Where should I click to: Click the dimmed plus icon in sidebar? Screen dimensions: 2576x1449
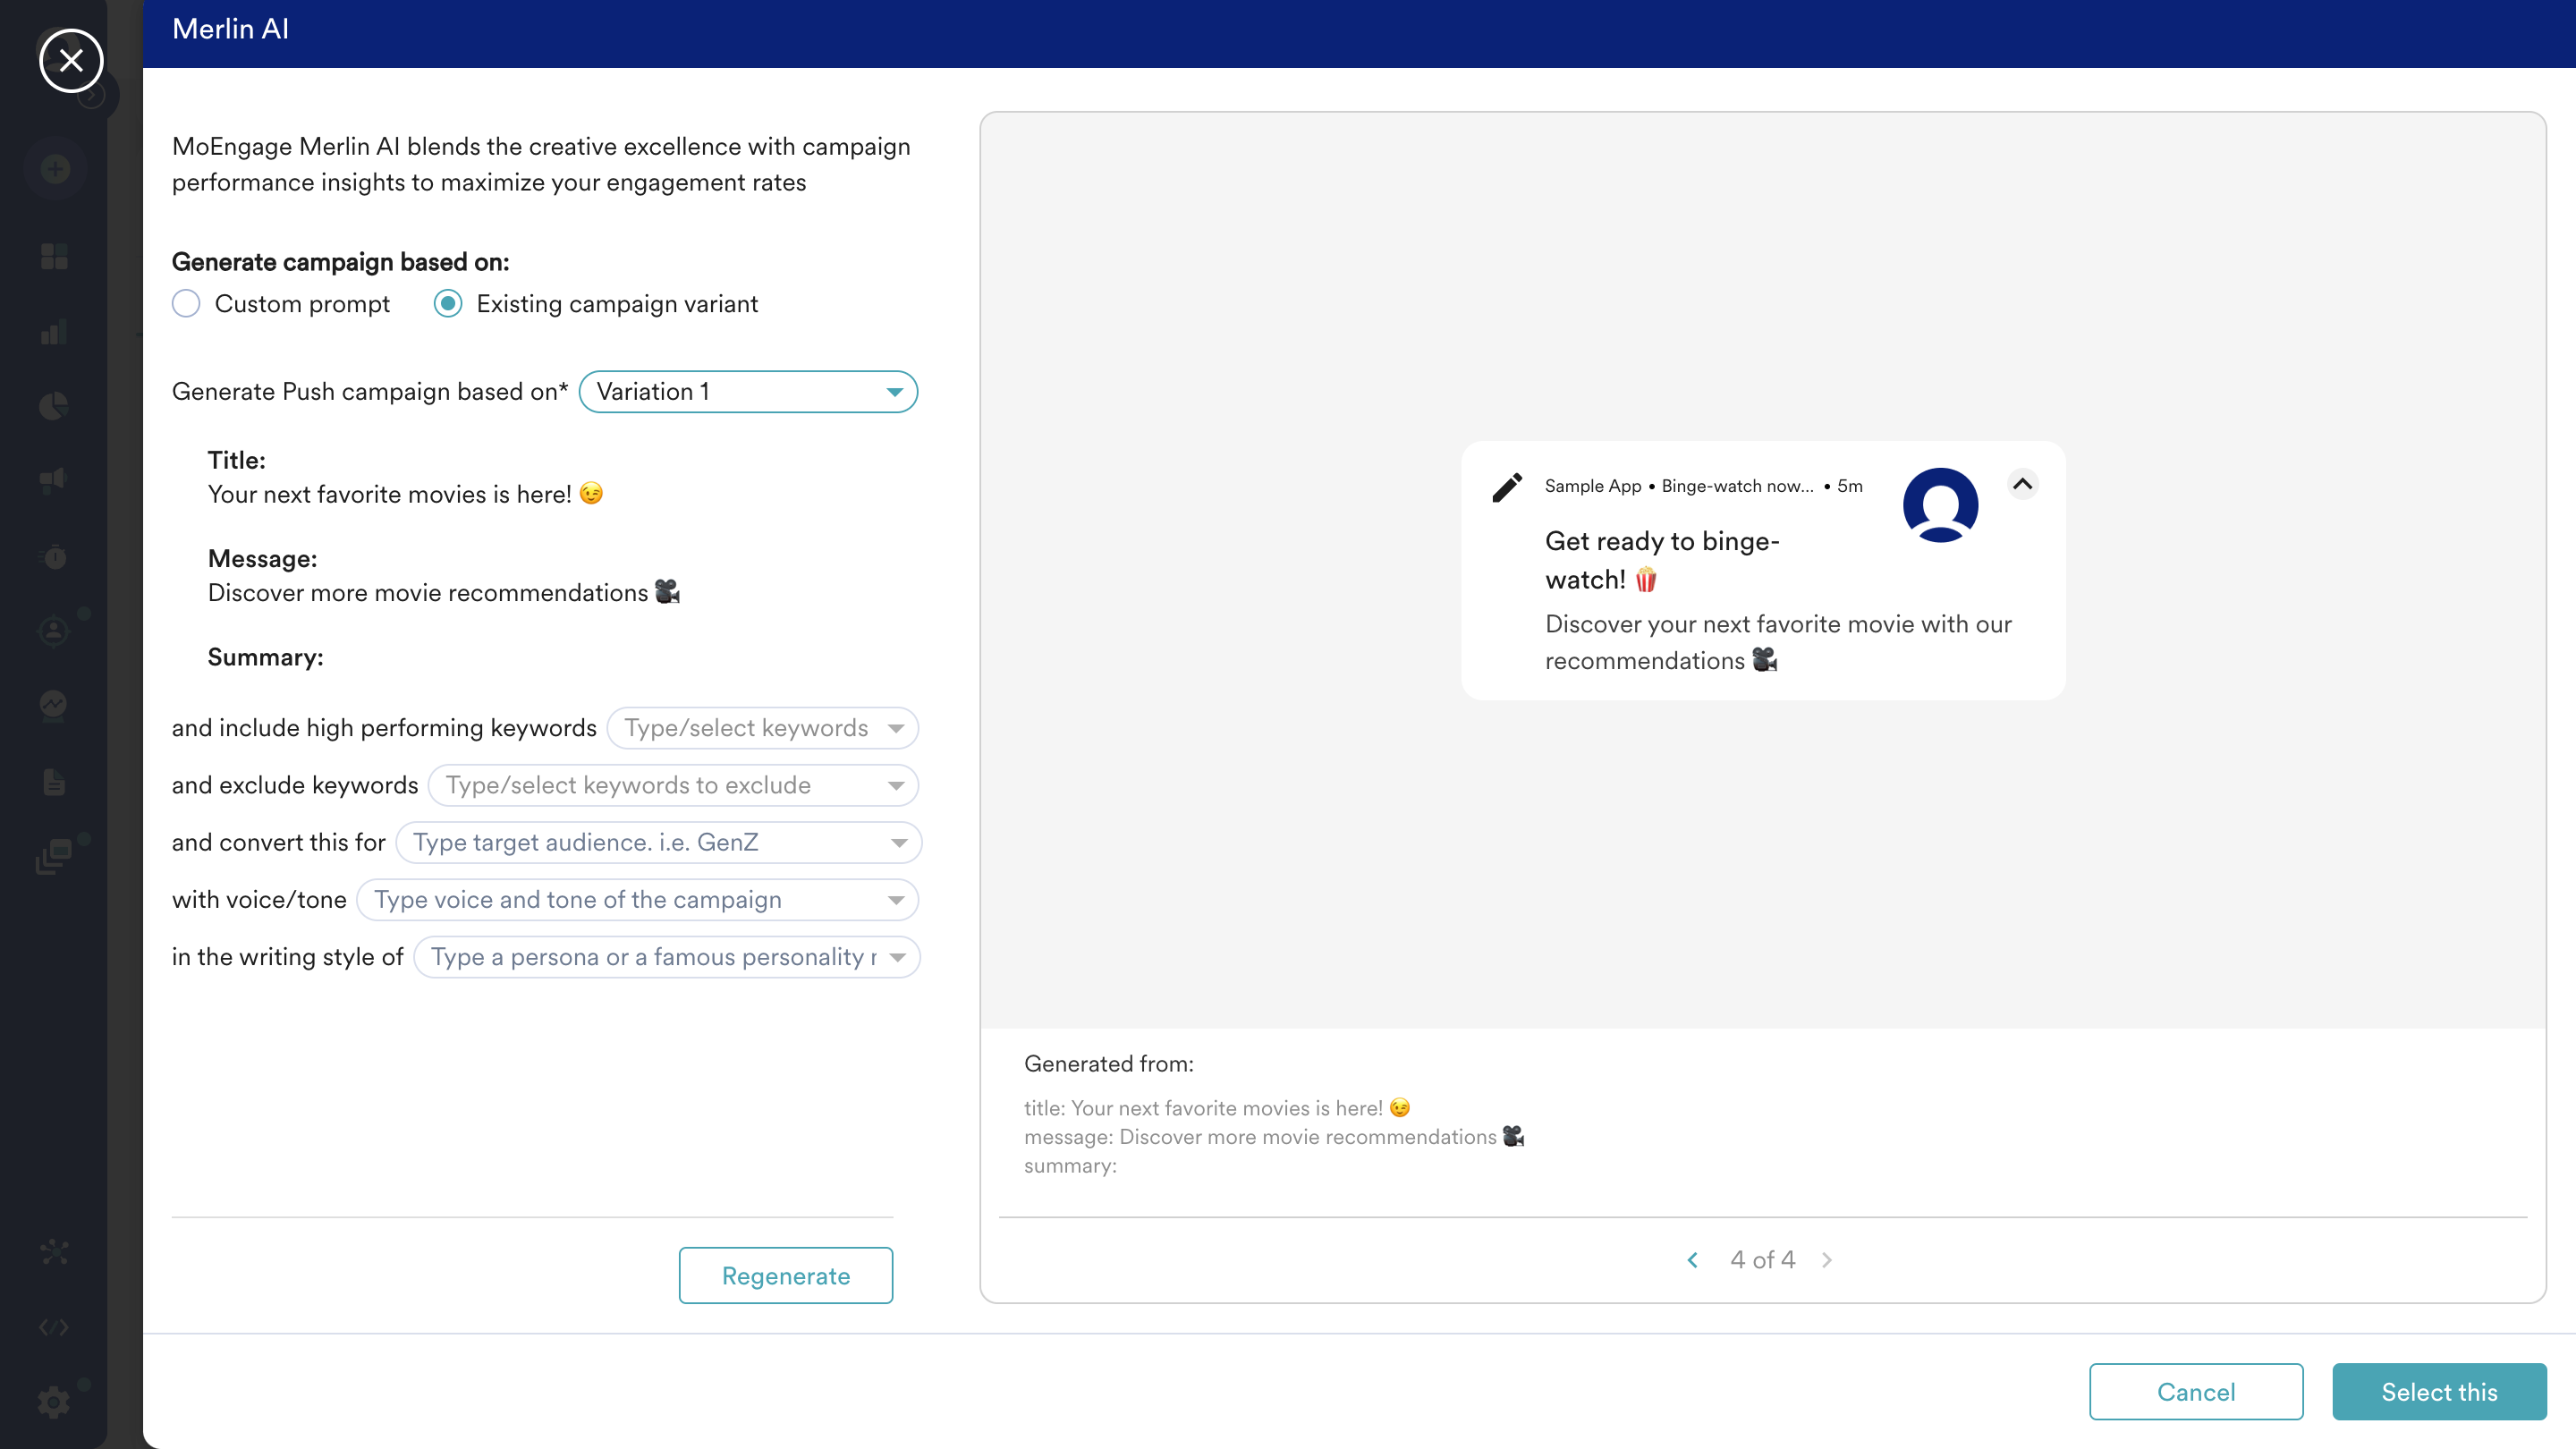tap(55, 168)
